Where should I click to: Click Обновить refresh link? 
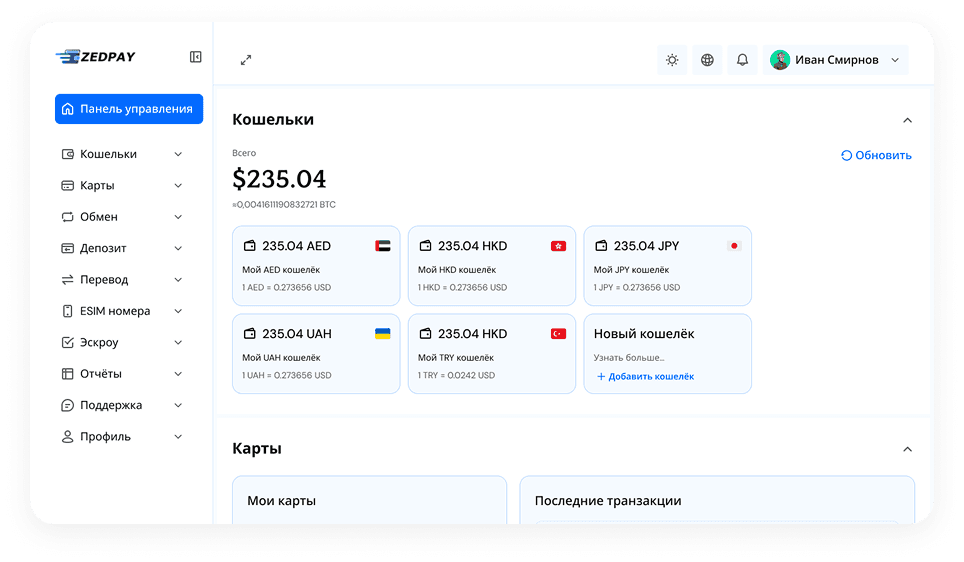(876, 156)
